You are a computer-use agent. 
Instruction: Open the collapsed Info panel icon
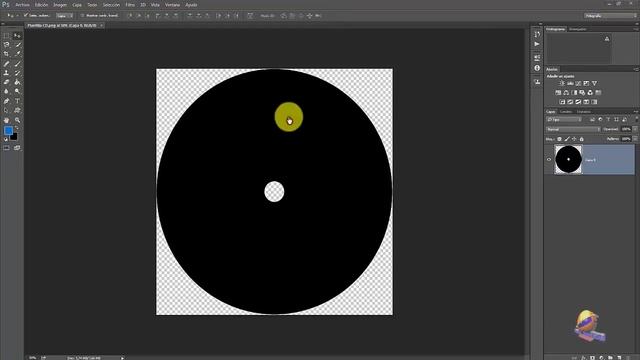point(537,68)
